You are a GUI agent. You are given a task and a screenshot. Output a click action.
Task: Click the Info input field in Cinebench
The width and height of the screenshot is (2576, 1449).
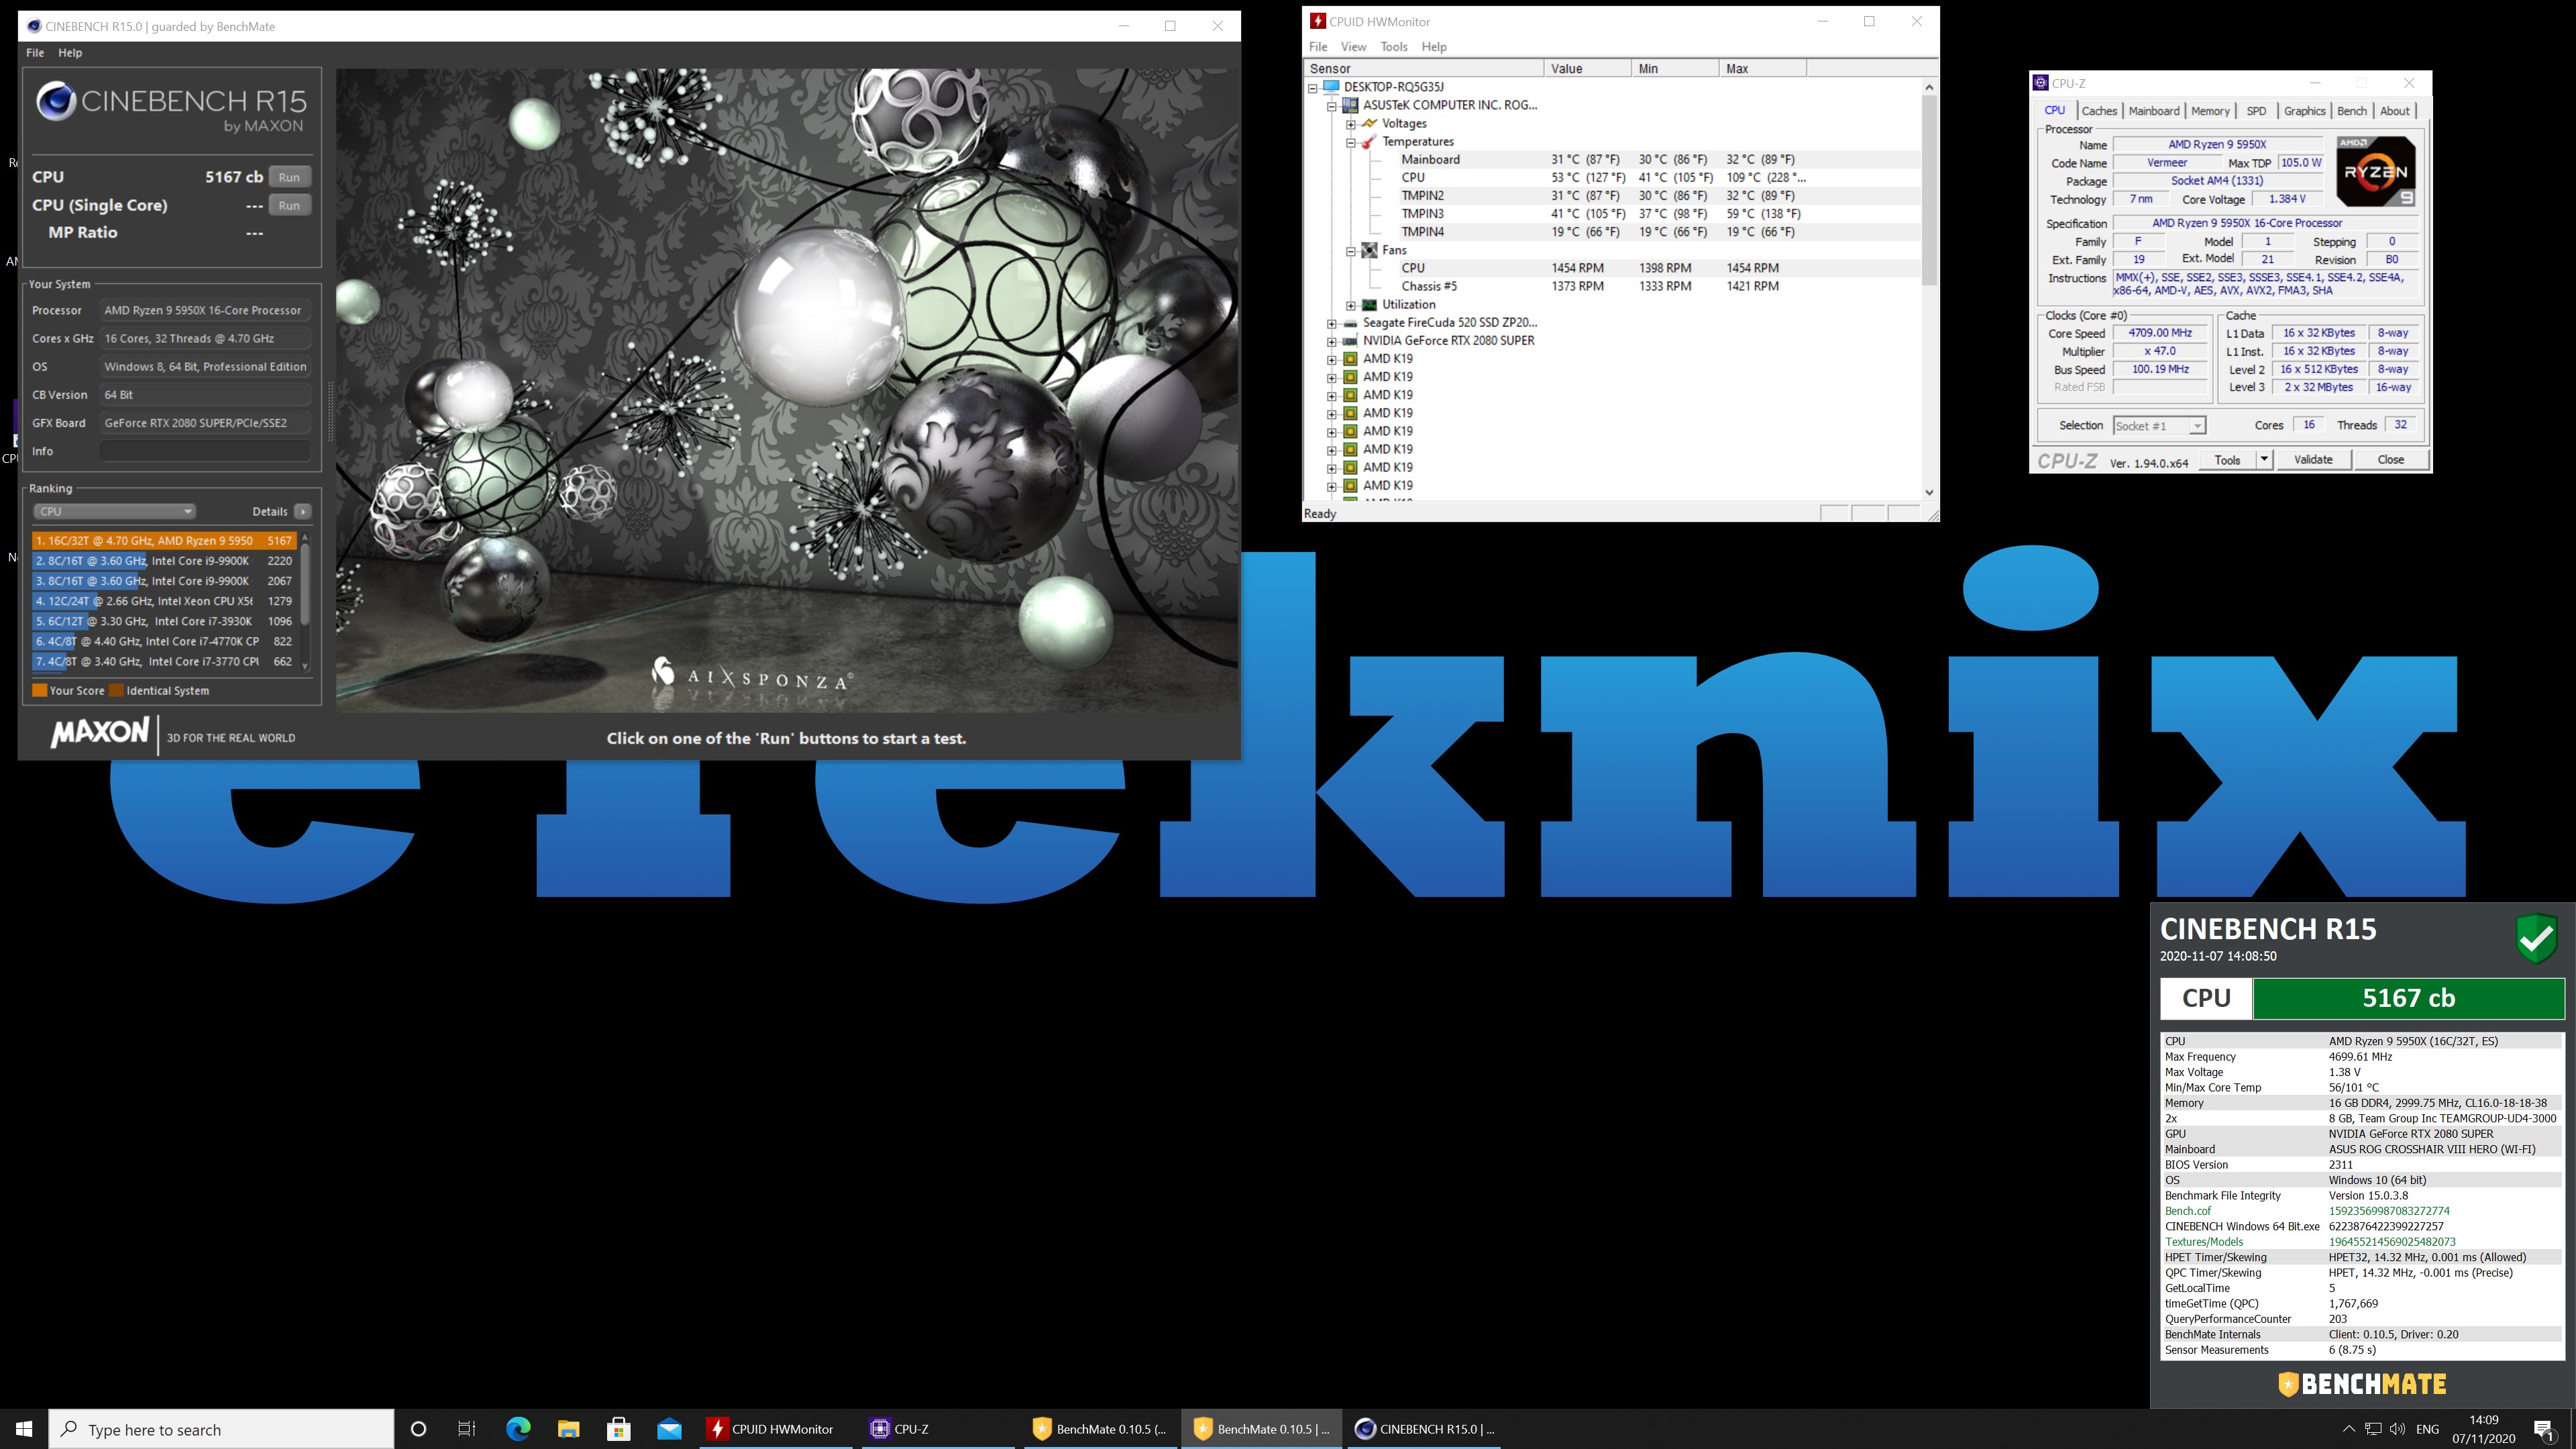pyautogui.click(x=204, y=451)
